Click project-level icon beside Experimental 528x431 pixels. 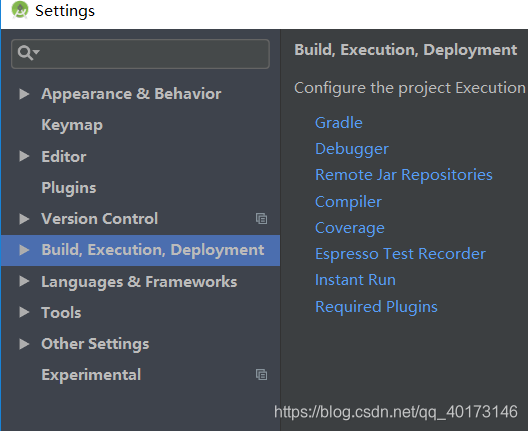pyautogui.click(x=261, y=375)
